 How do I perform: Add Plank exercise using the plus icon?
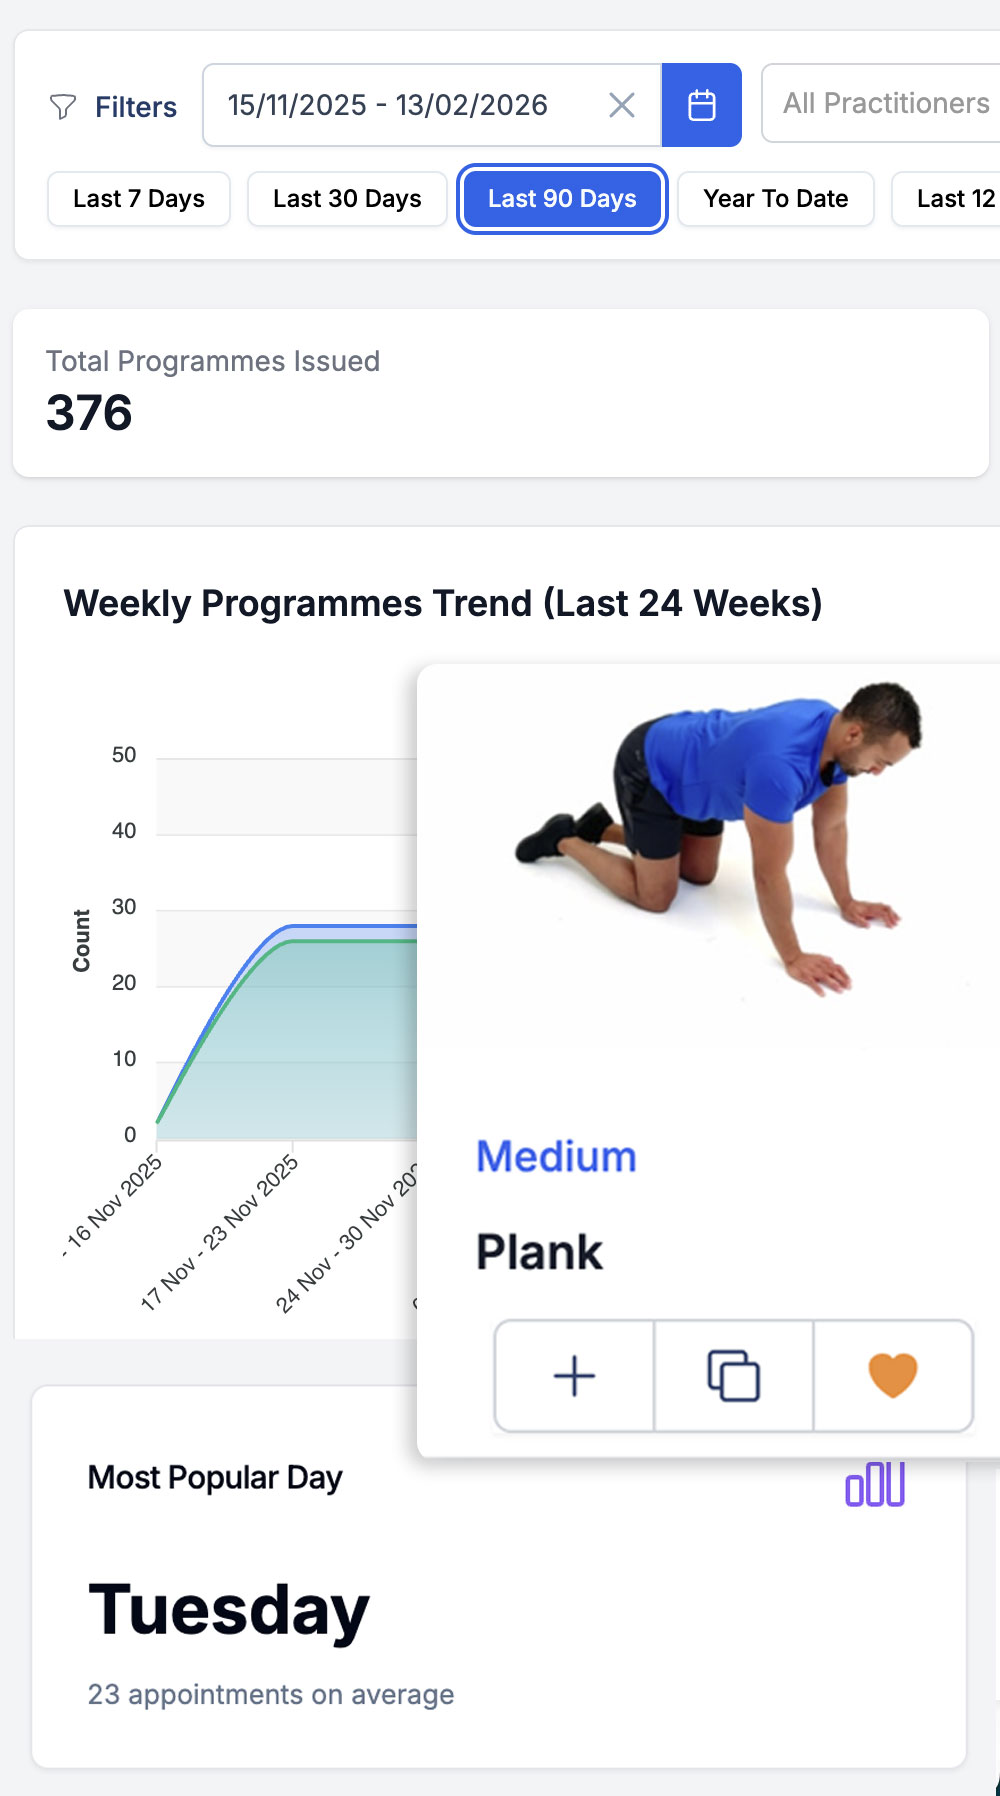point(573,1375)
